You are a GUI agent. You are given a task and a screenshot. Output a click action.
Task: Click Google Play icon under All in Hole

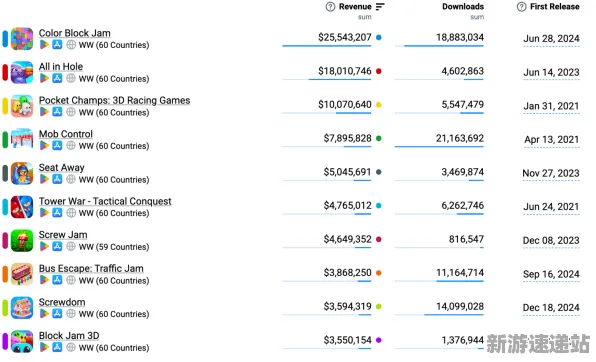tap(44, 78)
